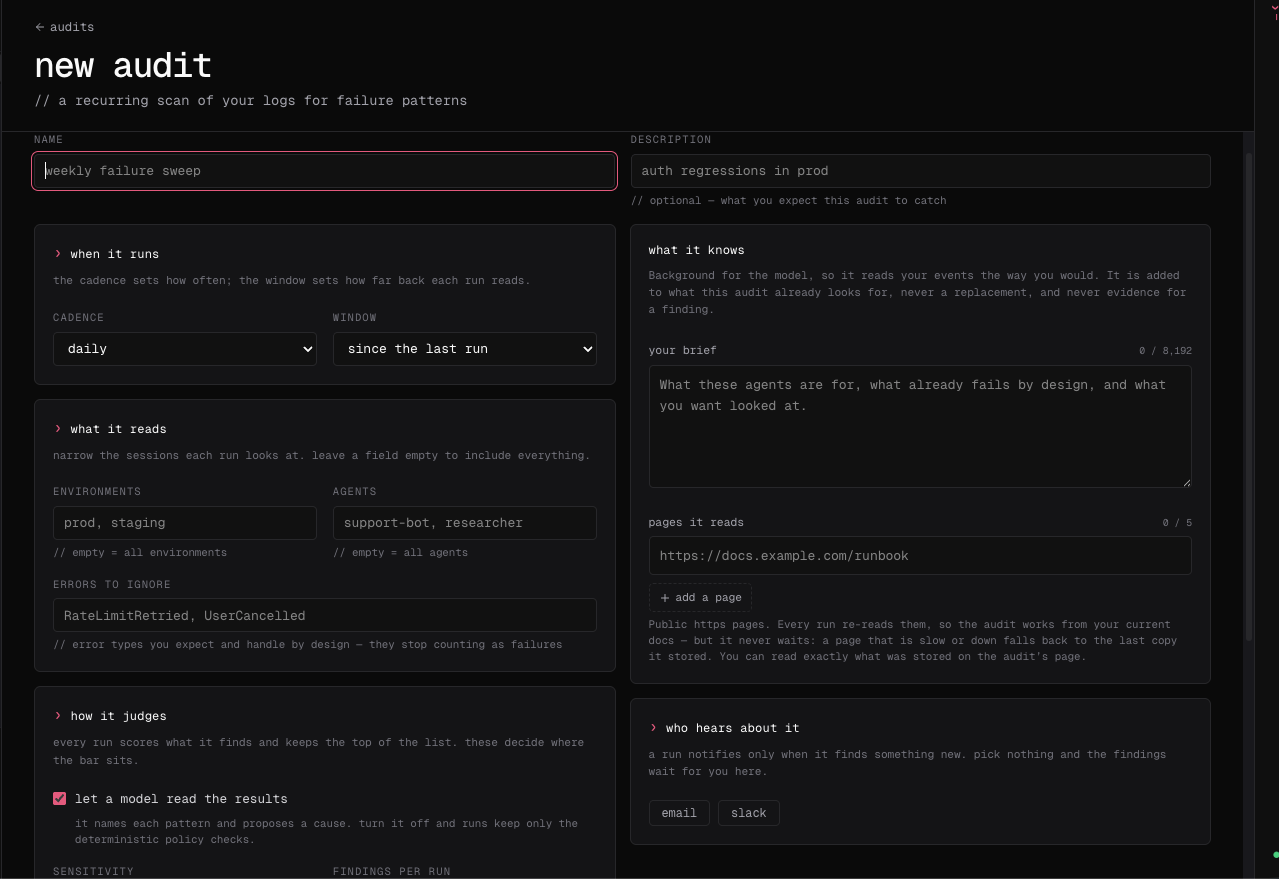1279x879 pixels.
Task: Click the "0 / 8,192" character counter
Action: point(1165,351)
